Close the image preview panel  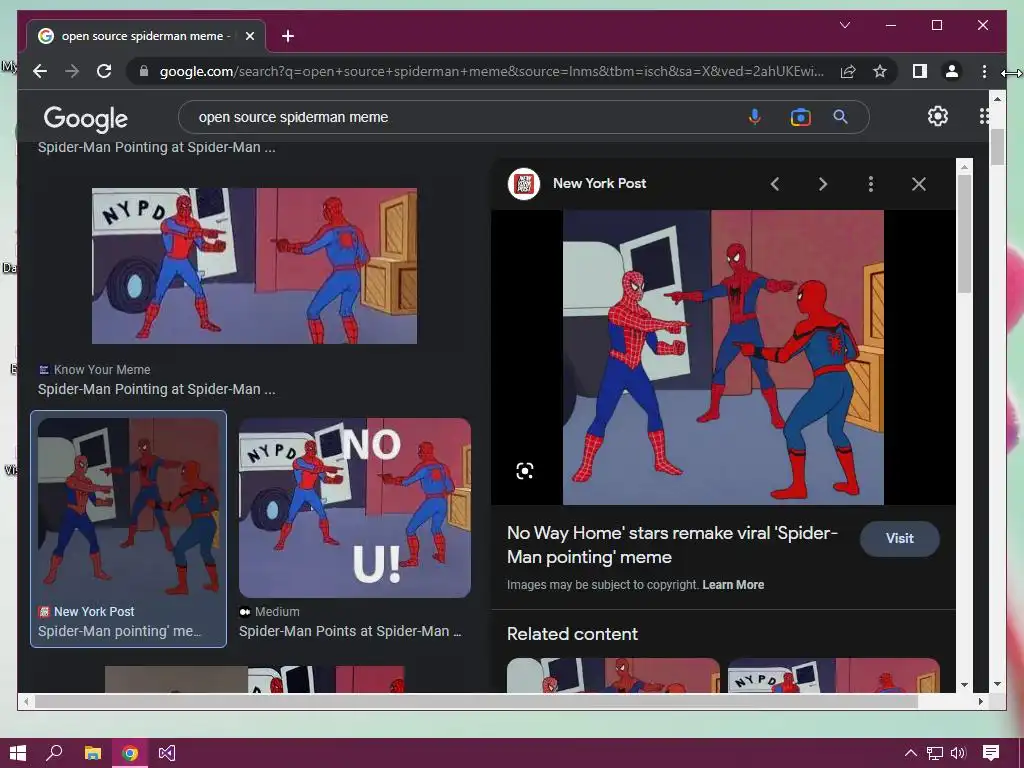click(919, 184)
